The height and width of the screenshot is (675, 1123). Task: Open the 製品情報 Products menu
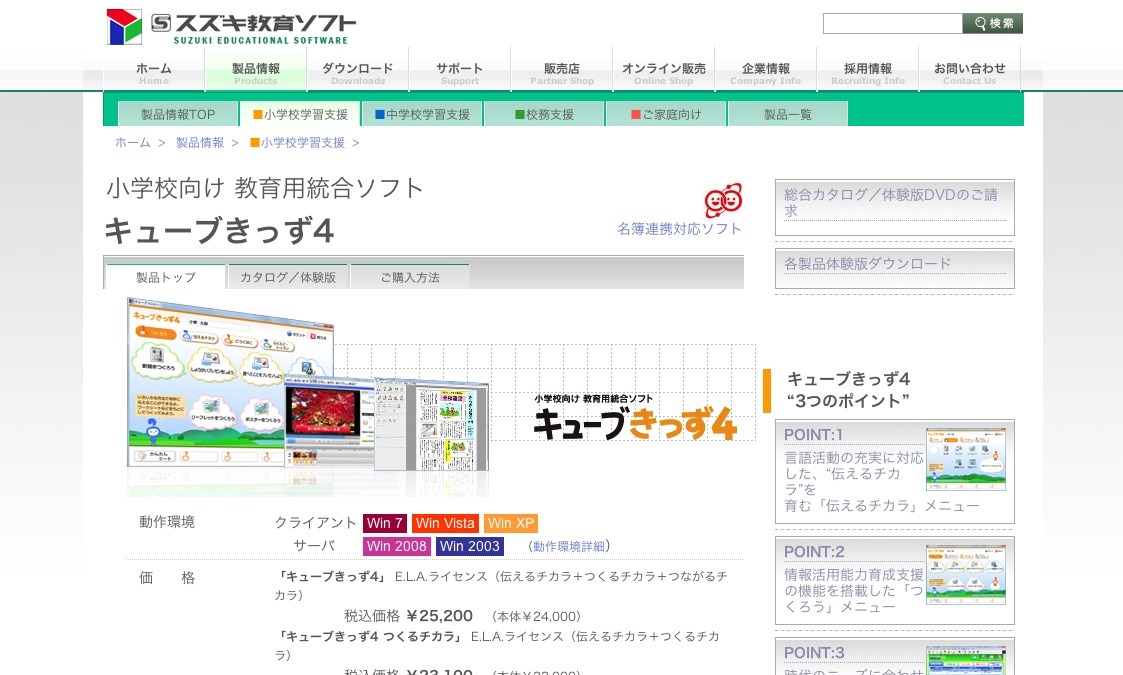[x=256, y=72]
